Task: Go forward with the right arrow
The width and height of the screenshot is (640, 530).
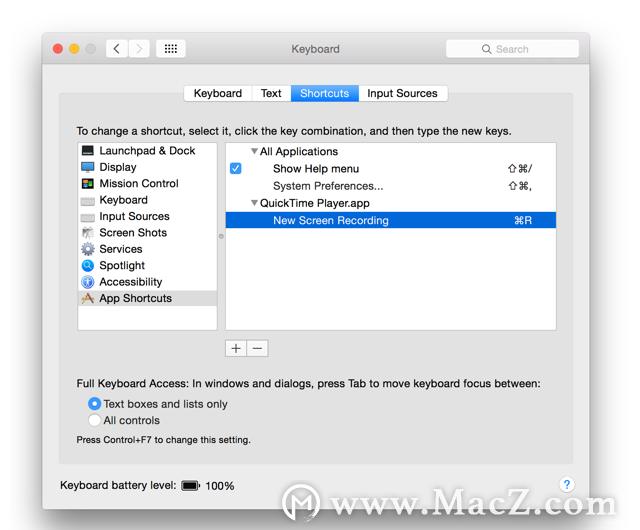Action: point(139,49)
